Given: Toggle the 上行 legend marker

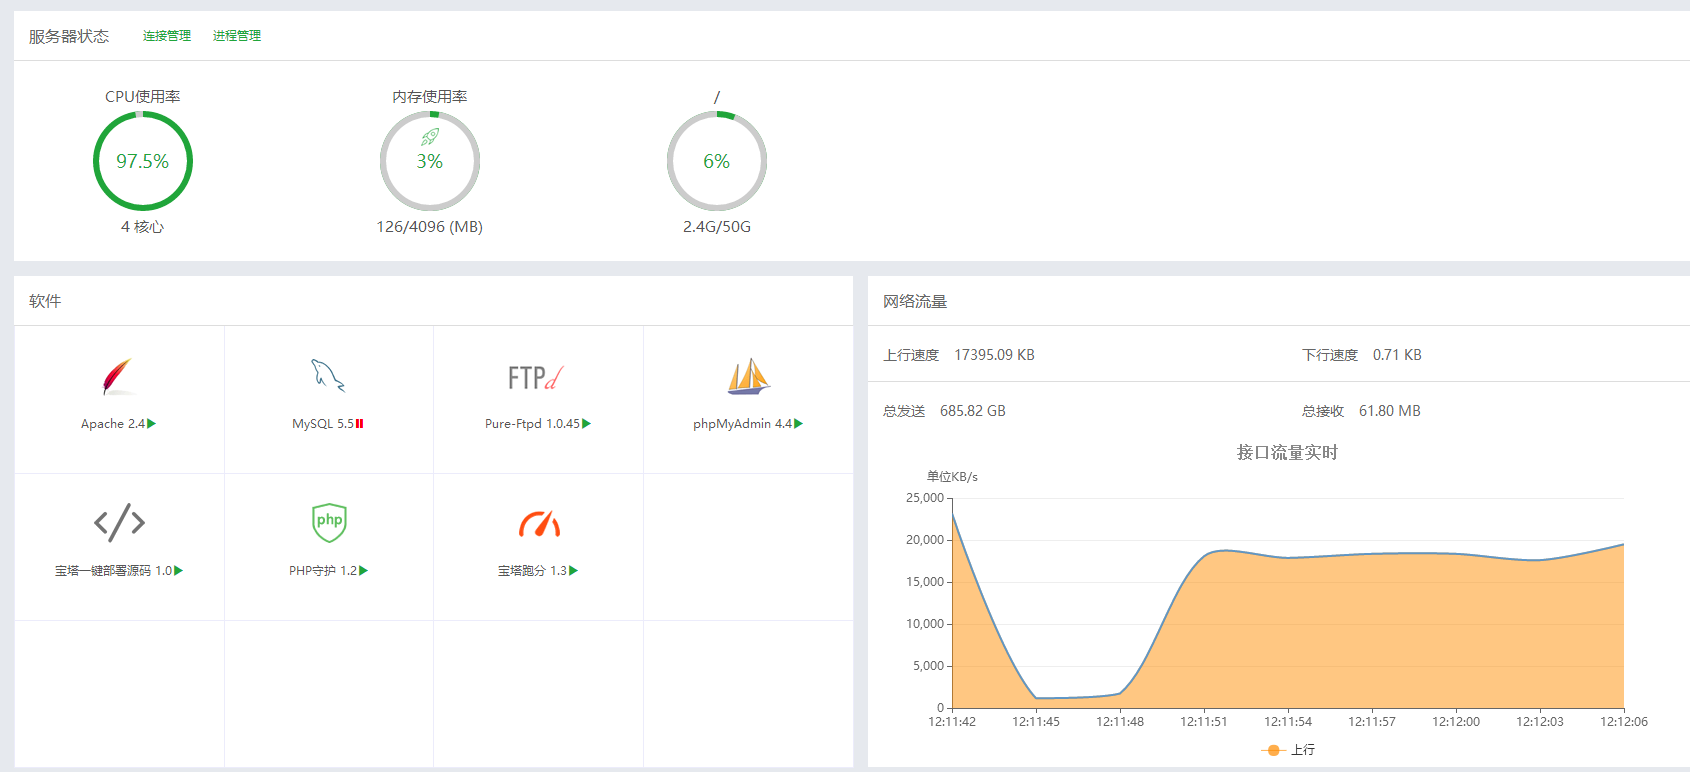Looking at the screenshot, I should (1273, 750).
